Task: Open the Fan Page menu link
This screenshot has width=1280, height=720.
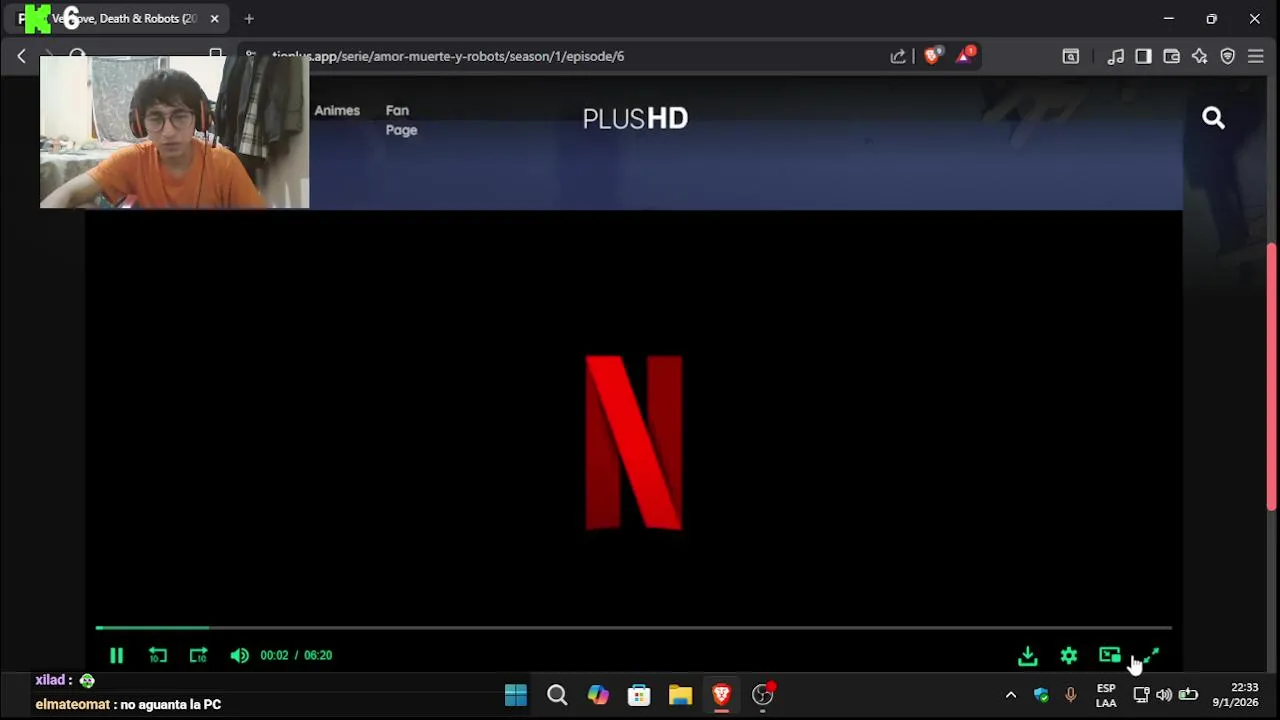Action: pyautogui.click(x=401, y=120)
